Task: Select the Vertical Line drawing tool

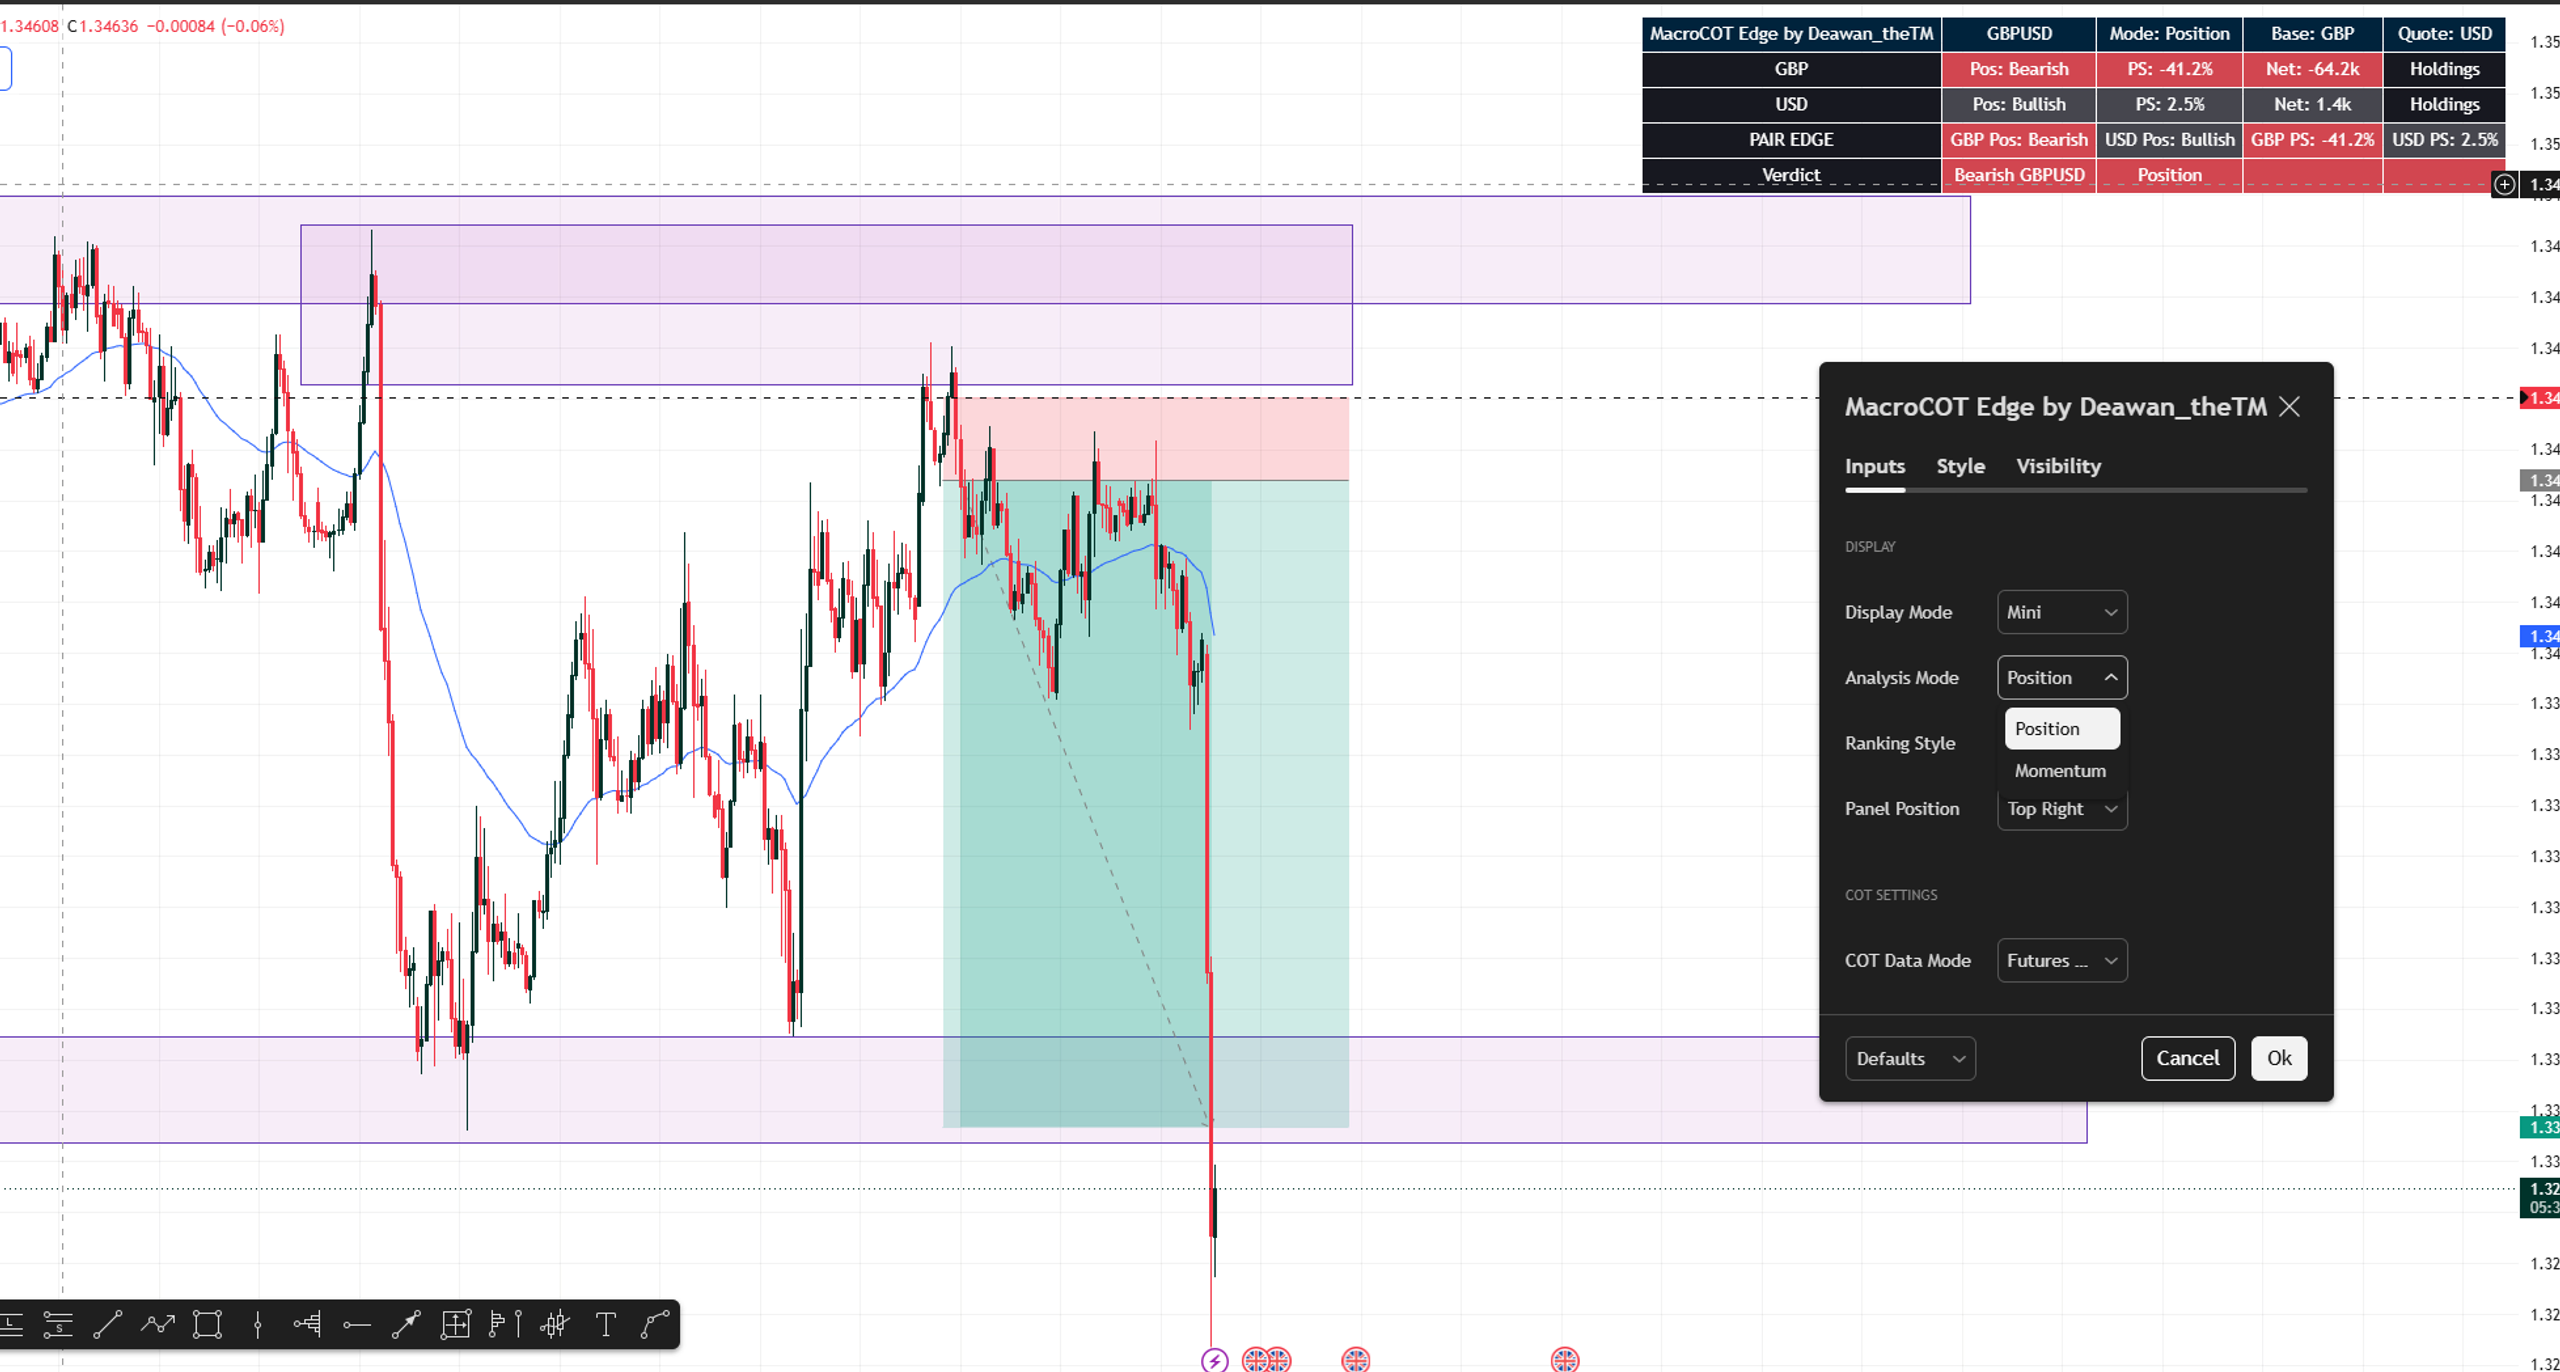Action: (x=257, y=1325)
